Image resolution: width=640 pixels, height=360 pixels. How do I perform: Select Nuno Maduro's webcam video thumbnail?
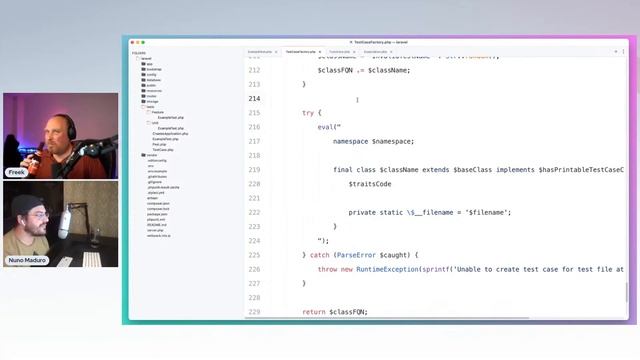pos(61,224)
